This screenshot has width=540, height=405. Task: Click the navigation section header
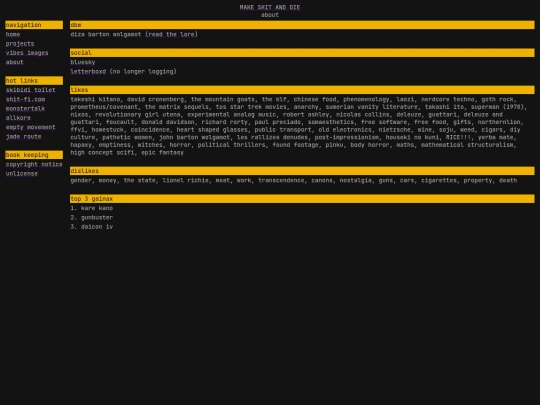click(x=34, y=25)
